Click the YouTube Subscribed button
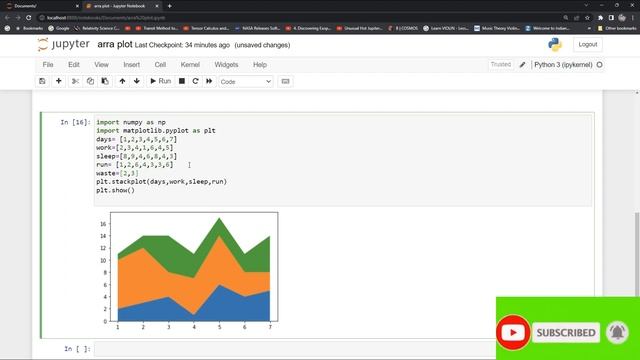This screenshot has height=360, width=640. [x=566, y=333]
